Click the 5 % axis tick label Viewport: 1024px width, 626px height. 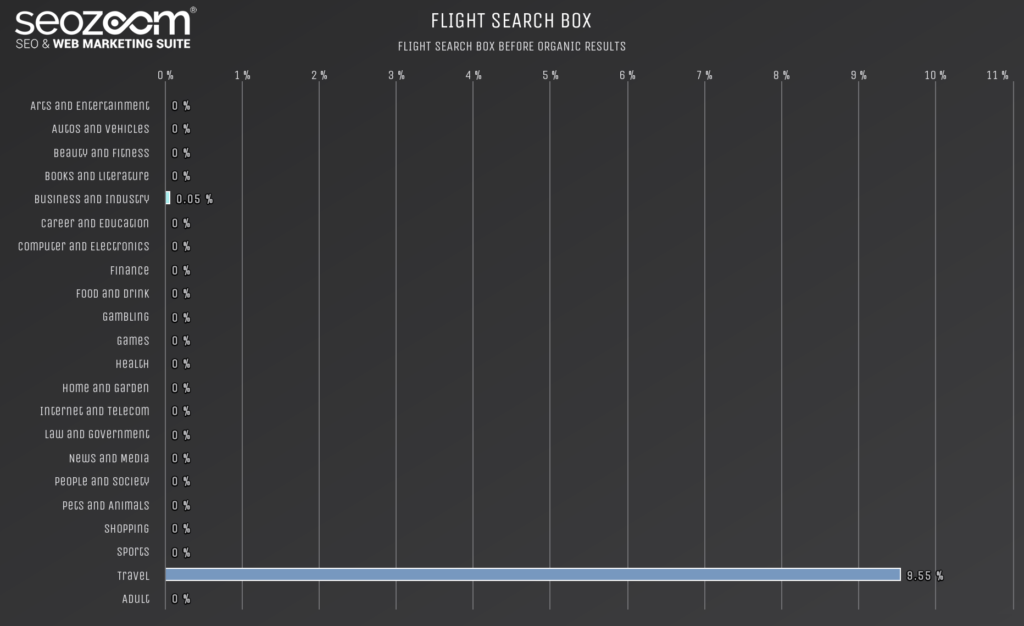point(551,76)
